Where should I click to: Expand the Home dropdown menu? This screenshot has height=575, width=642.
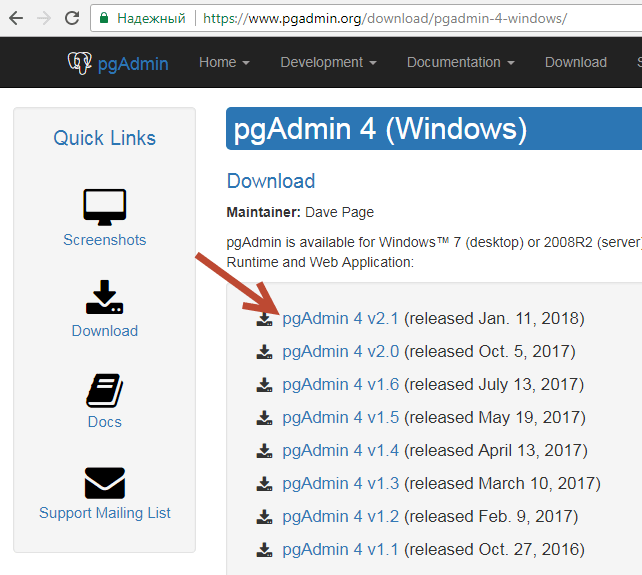click(224, 62)
